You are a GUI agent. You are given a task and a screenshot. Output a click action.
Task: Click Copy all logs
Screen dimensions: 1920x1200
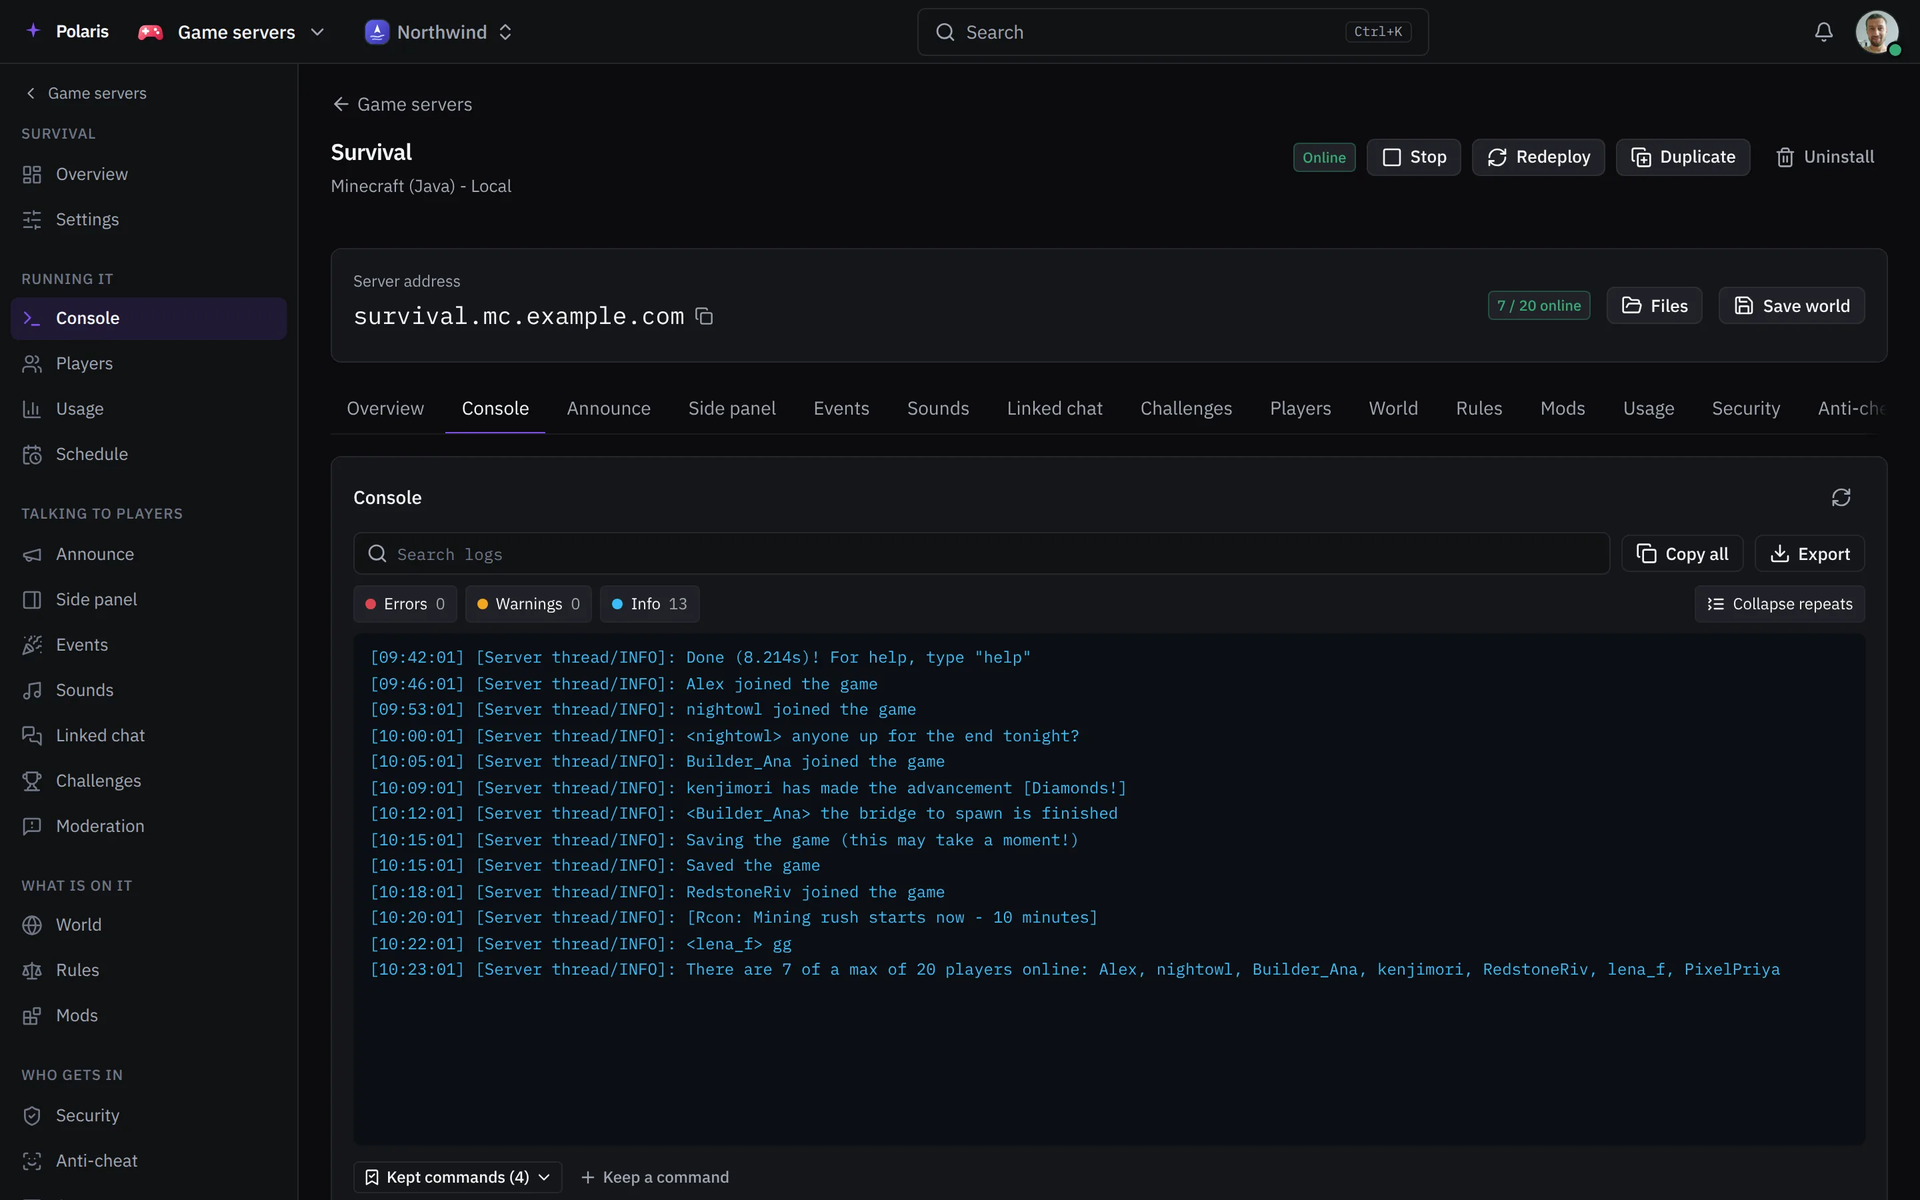coord(1682,554)
